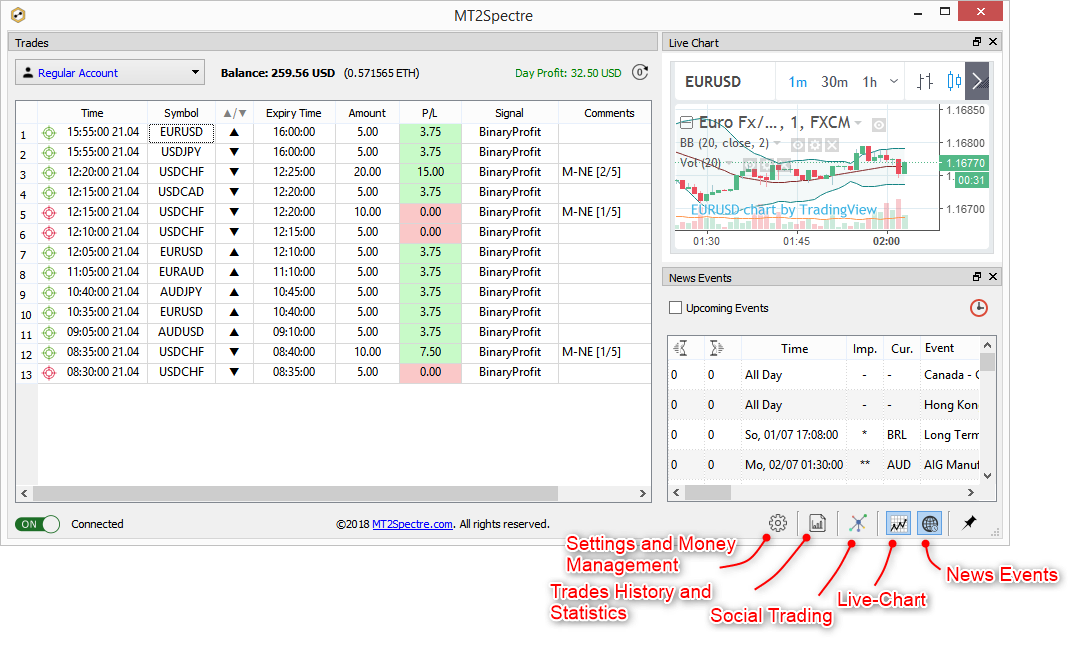Image resolution: width=1092 pixels, height=648 pixels.
Task: Click the MT2Spectre logo icon in title bar
Action: (18, 15)
